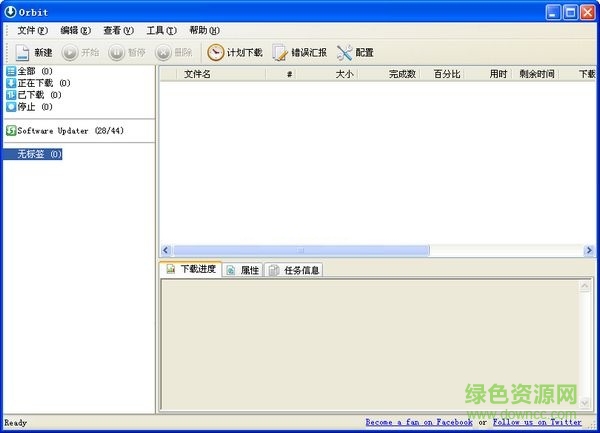Click the Delete (删除) toolbar button
The image size is (600, 433).
(x=174, y=52)
